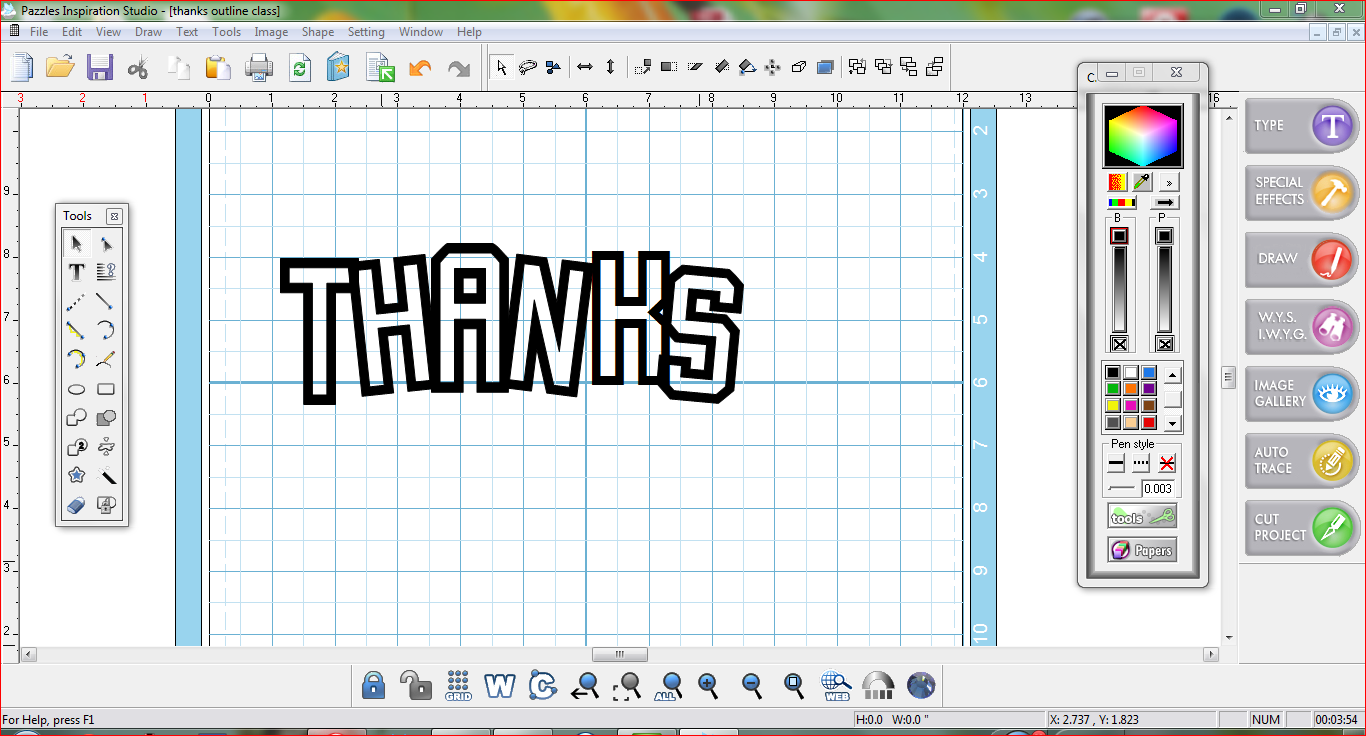
Task: Expand color panel with double-arrow button
Action: point(1169,182)
